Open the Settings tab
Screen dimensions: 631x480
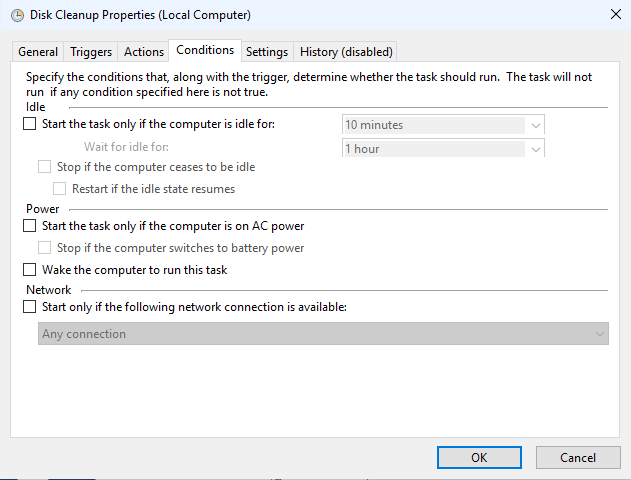[x=267, y=52]
